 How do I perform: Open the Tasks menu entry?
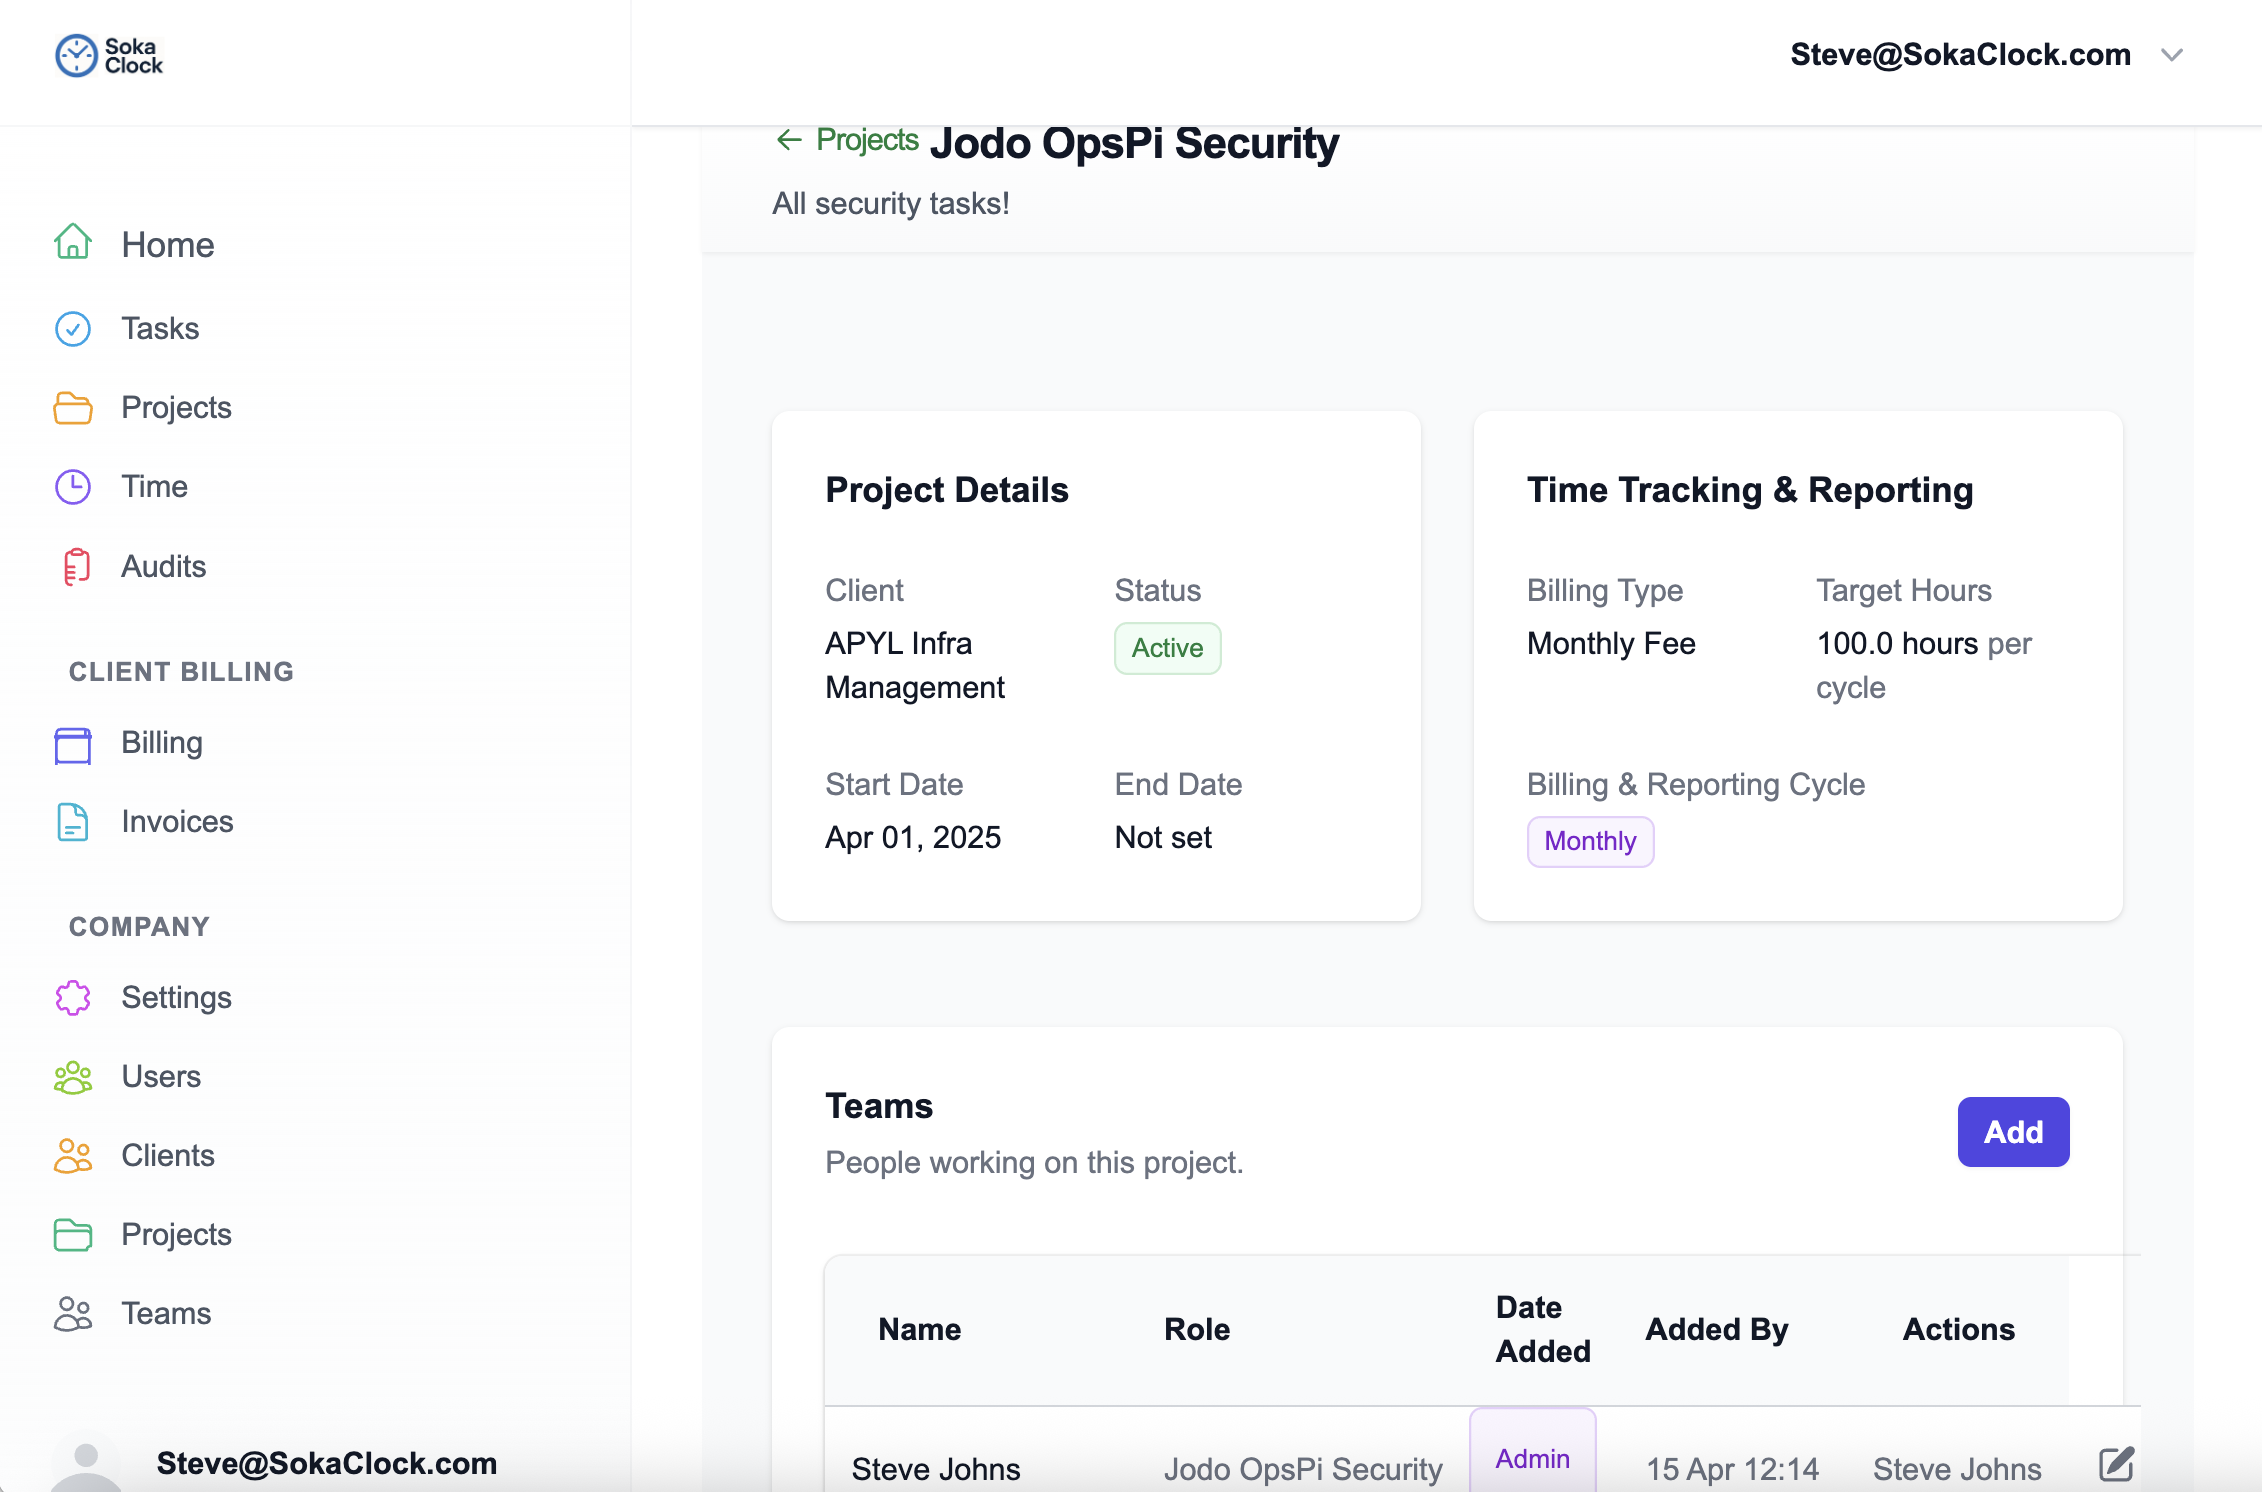(160, 328)
